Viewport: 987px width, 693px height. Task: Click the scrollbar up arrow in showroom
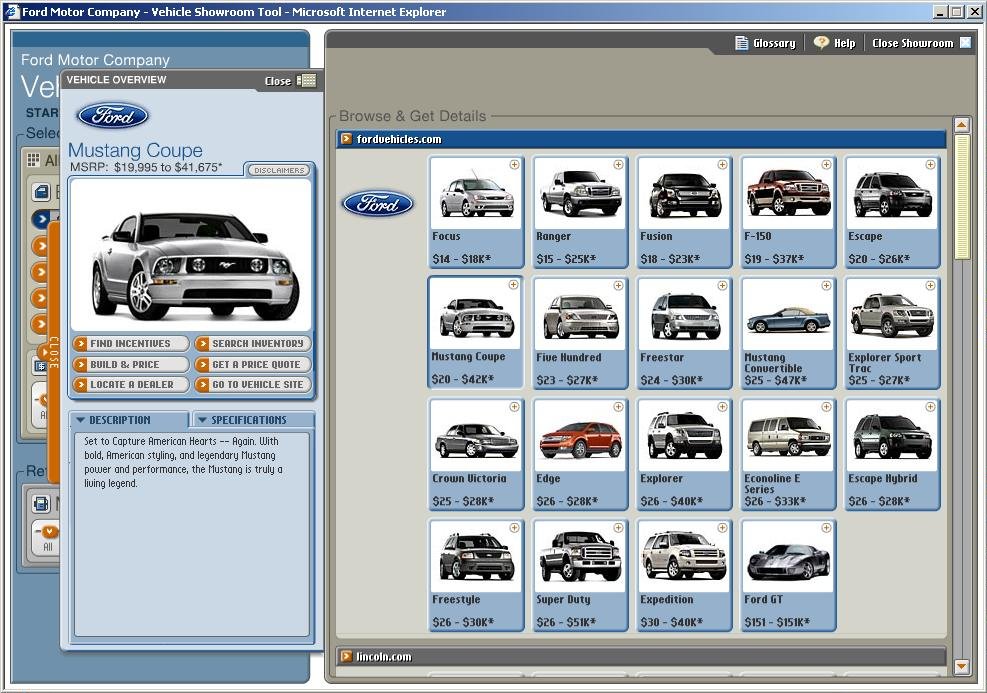click(x=961, y=125)
